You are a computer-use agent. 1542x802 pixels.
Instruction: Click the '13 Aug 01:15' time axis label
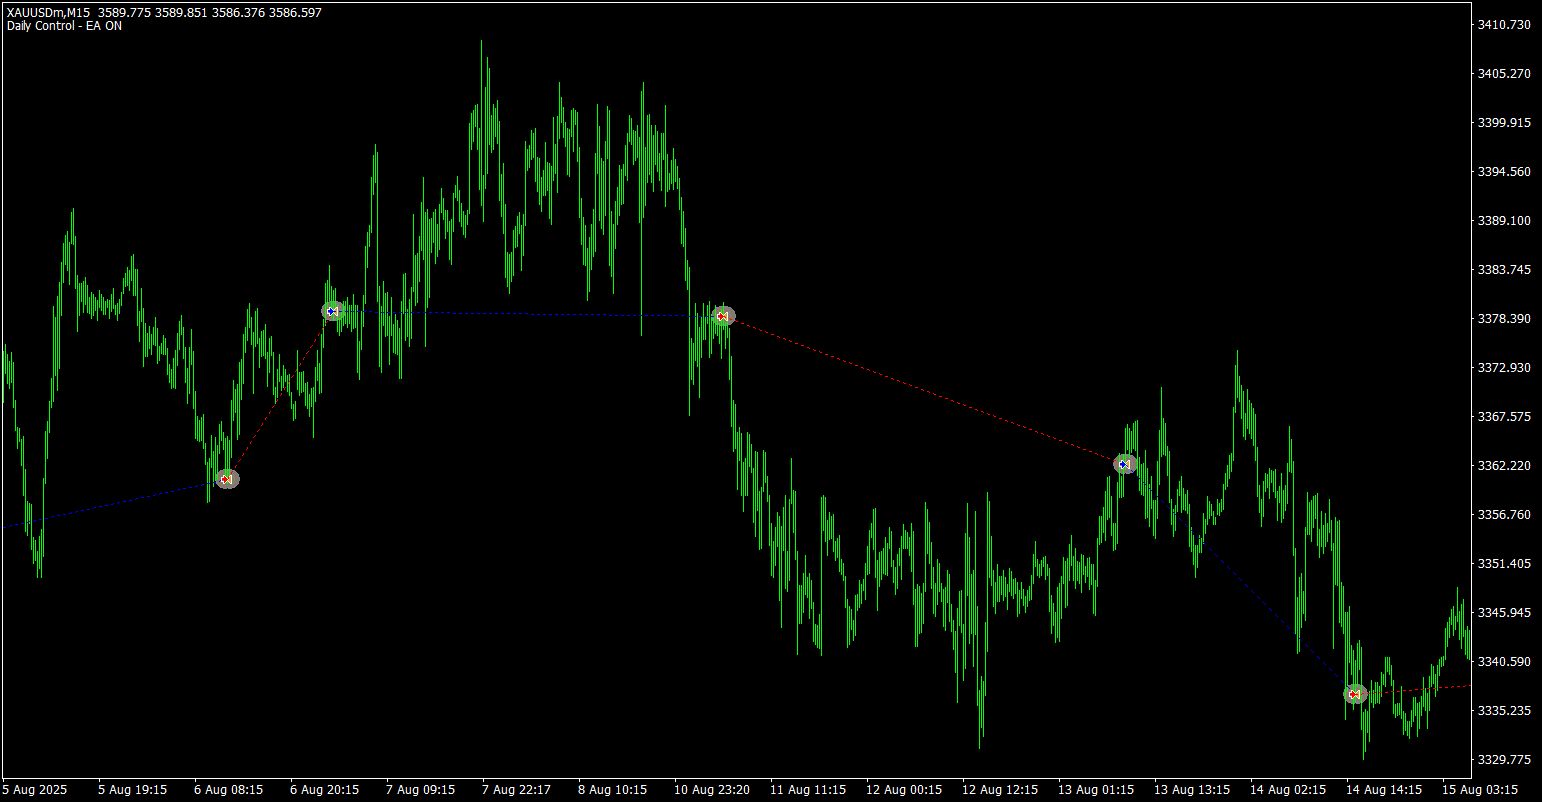[x=1096, y=789]
